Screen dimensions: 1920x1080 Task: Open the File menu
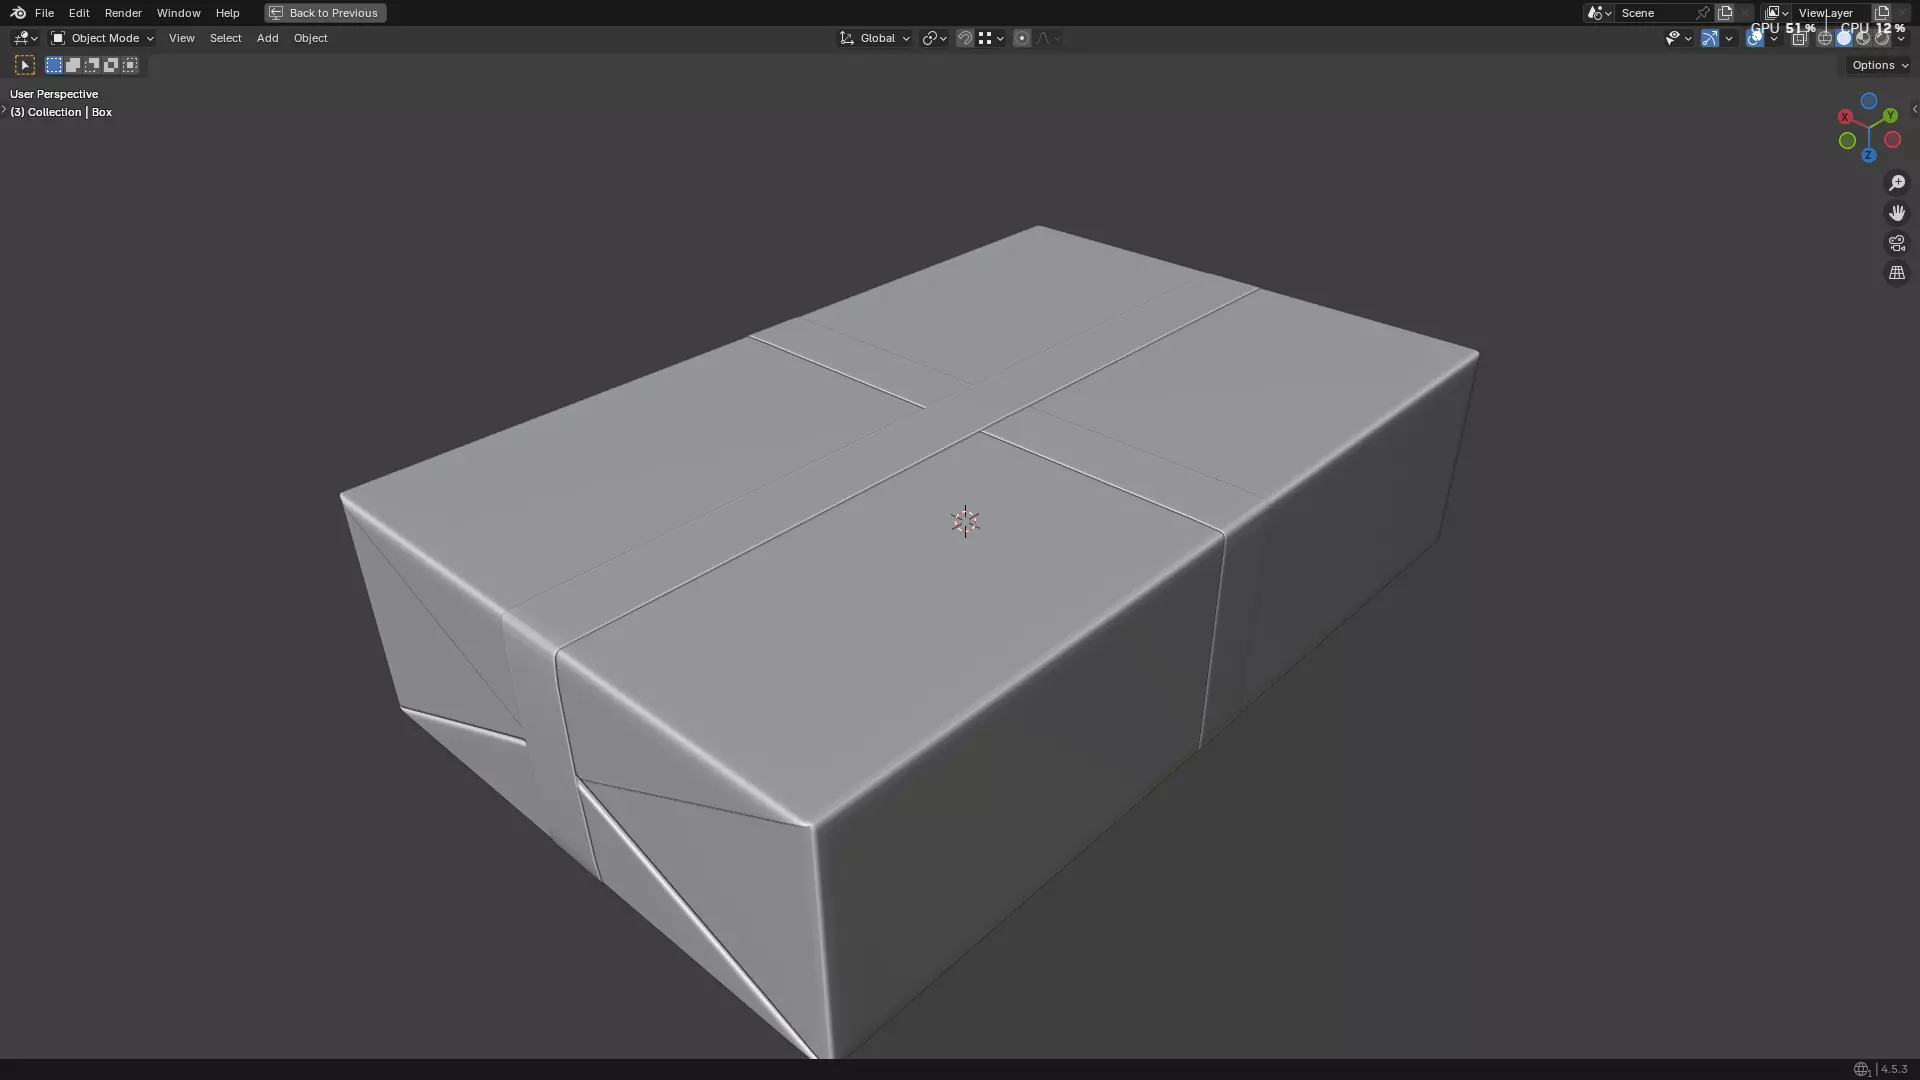click(44, 13)
